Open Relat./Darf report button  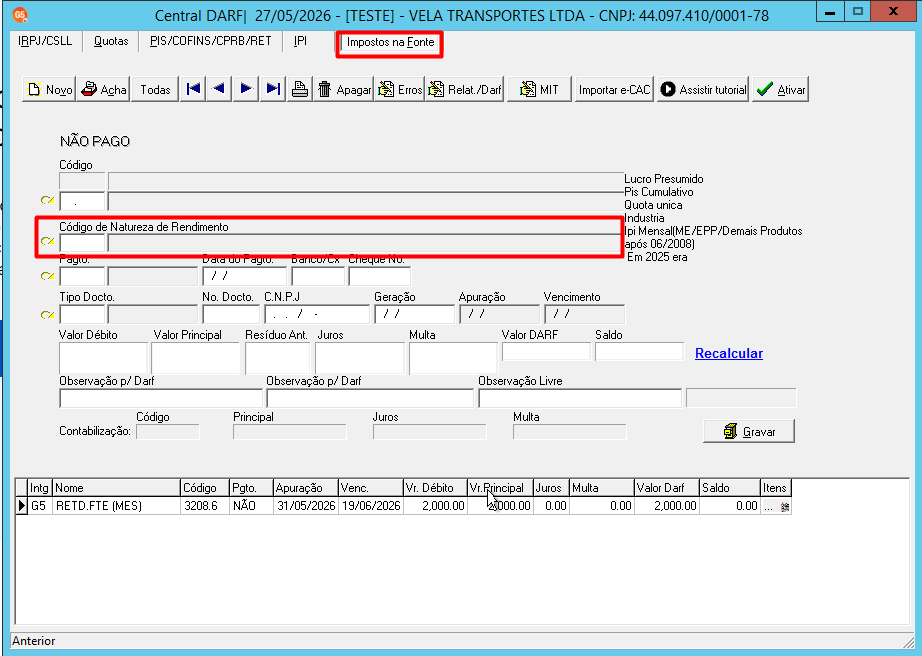(x=465, y=89)
